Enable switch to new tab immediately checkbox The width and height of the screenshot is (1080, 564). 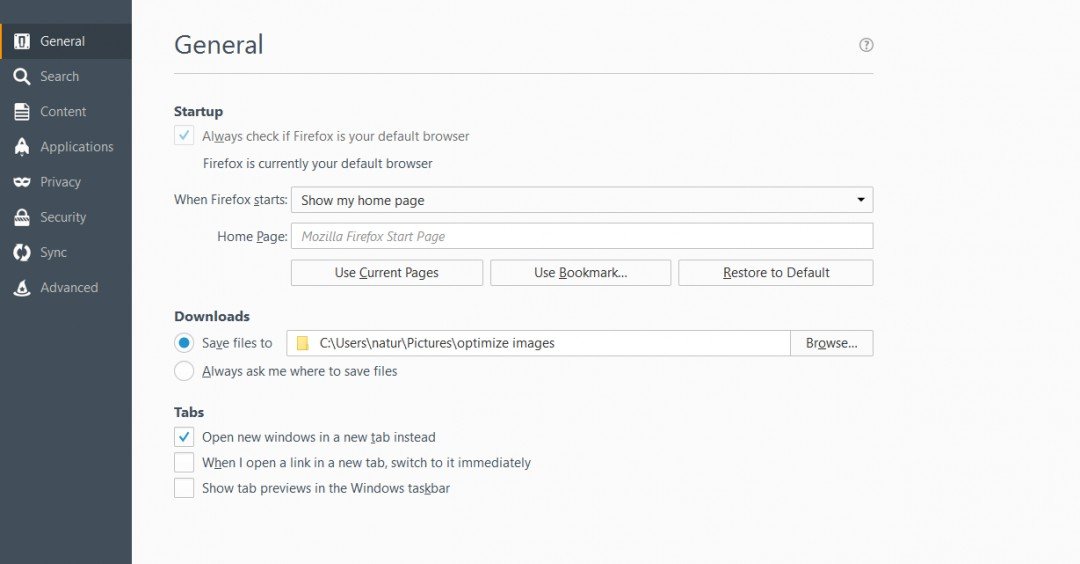[x=184, y=462]
